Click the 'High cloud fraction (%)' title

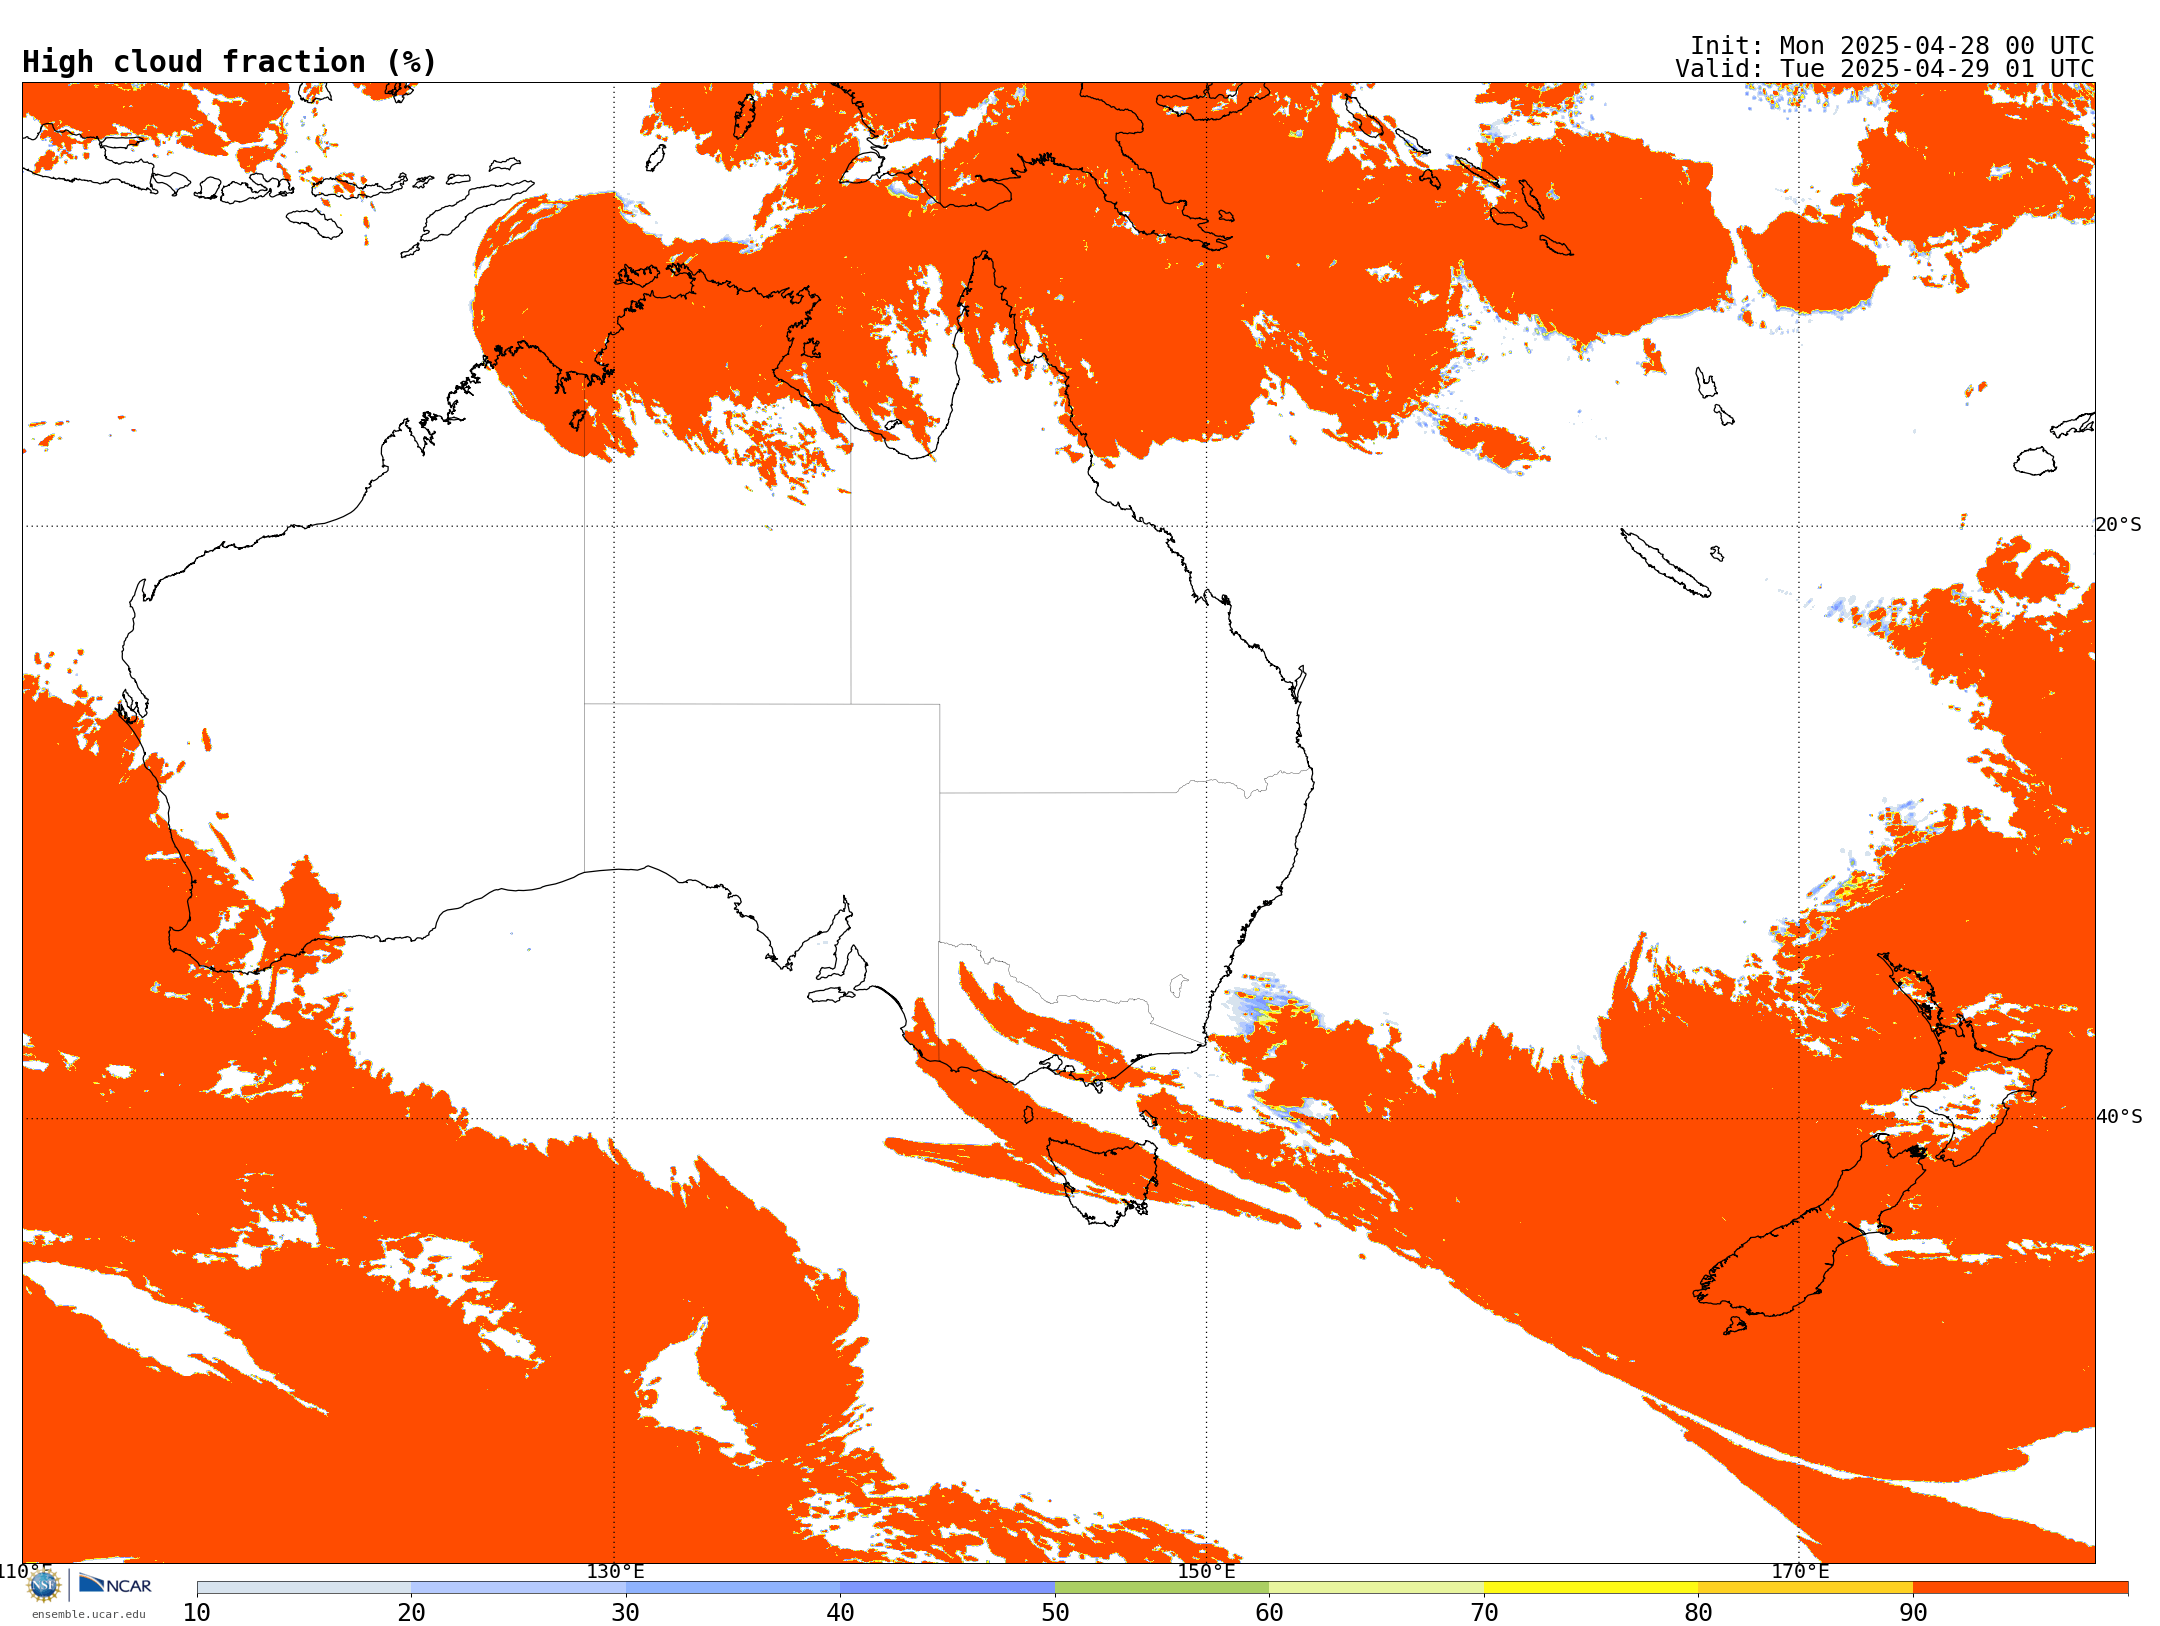(229, 62)
